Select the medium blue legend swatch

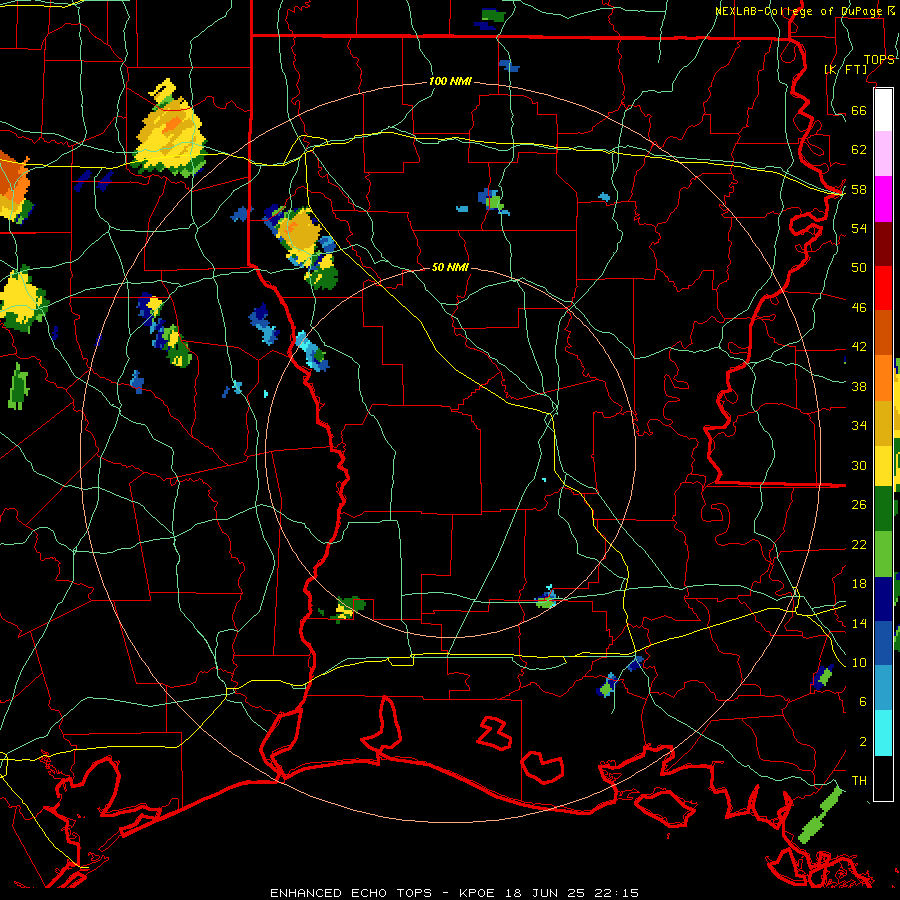pyautogui.click(x=883, y=643)
